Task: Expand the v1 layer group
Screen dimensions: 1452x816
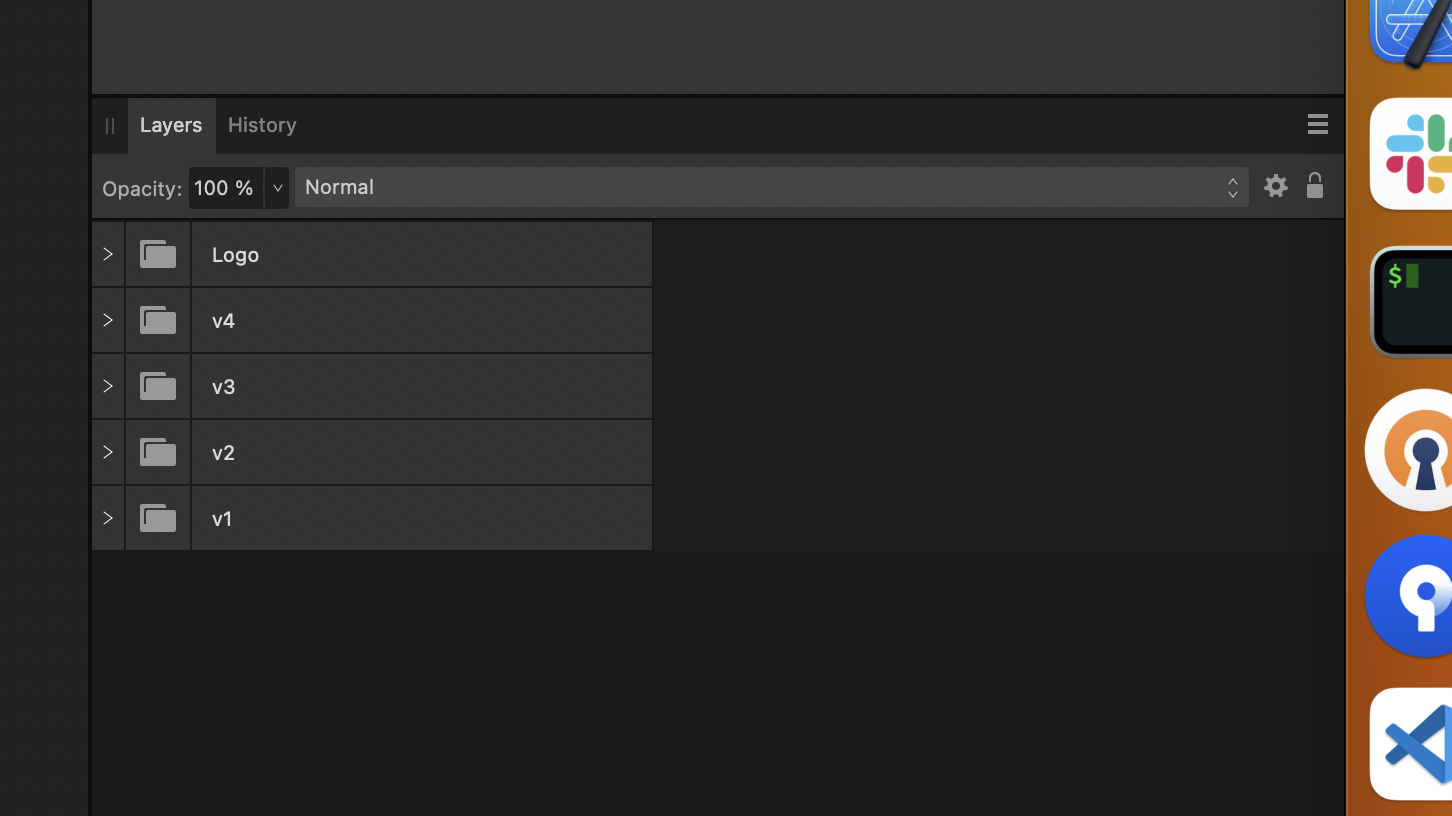Action: tap(108, 518)
